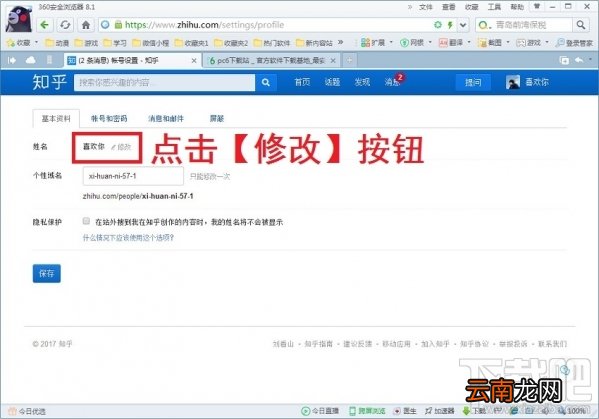
Task: Expand hidden menu items chevron in title bar
Action: coord(410,7)
